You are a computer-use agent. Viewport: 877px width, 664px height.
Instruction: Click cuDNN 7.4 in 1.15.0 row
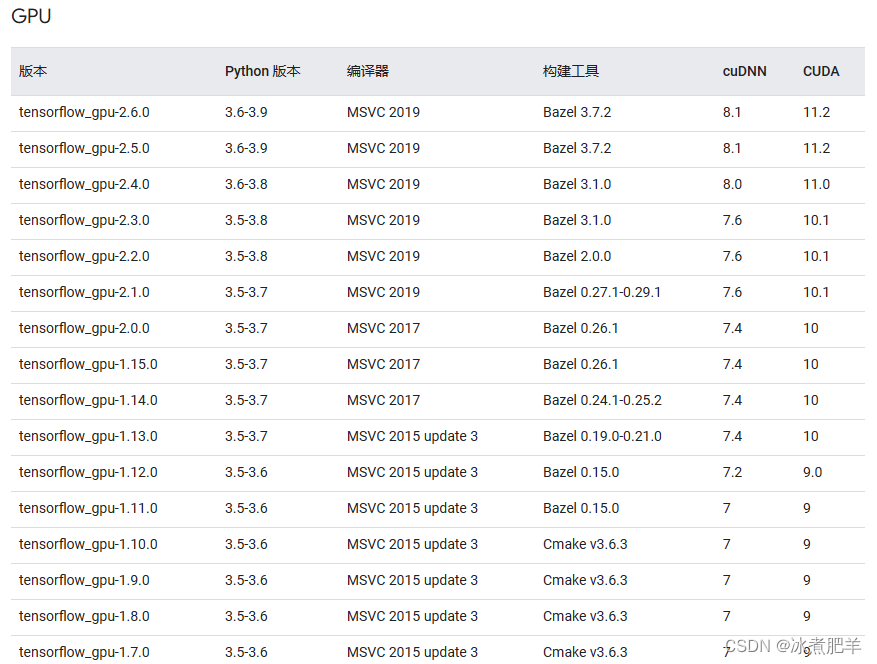[732, 364]
